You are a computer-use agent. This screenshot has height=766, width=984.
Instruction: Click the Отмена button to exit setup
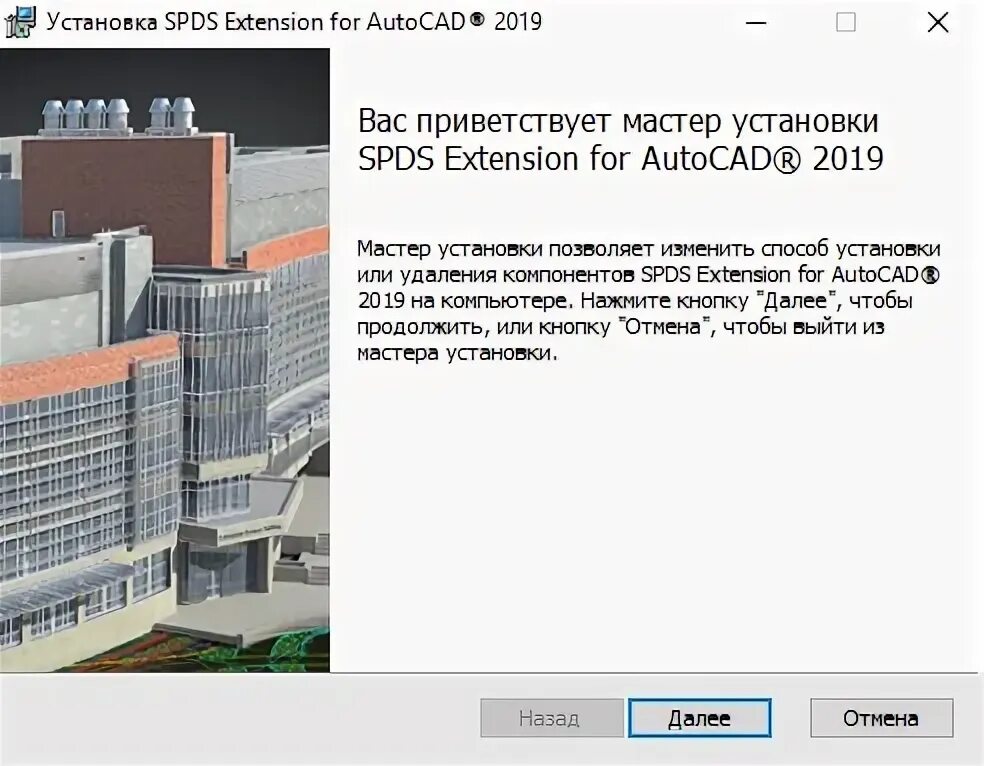[881, 718]
